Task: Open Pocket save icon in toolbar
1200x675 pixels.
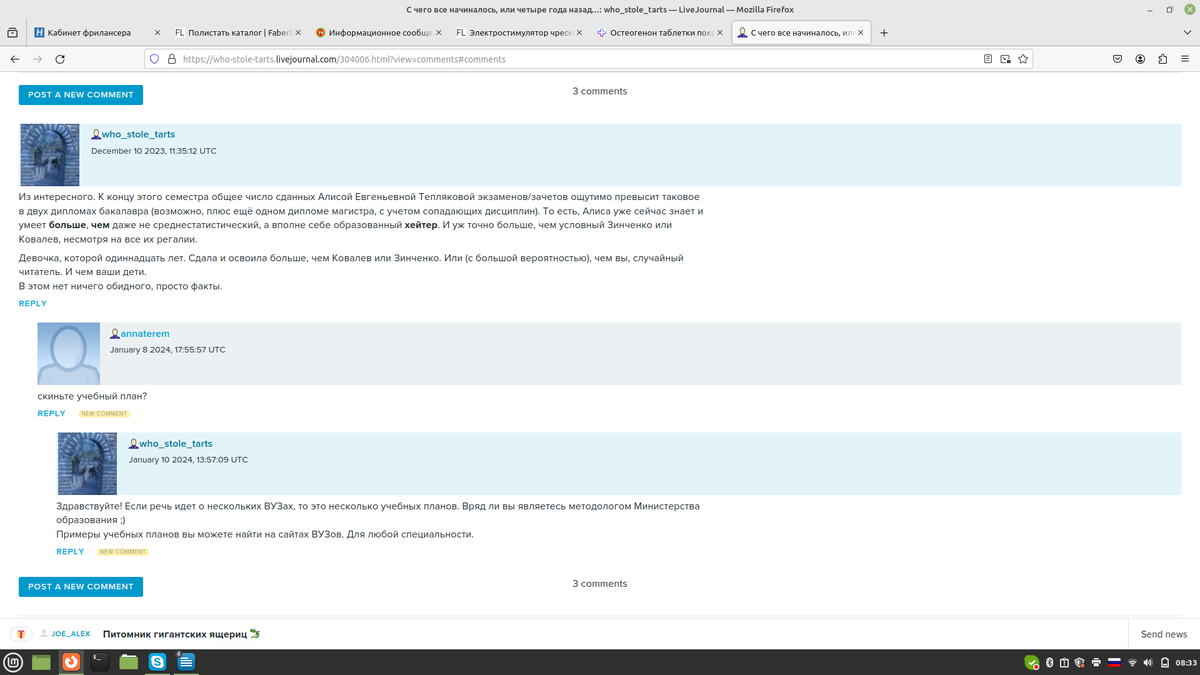Action: (x=1118, y=59)
